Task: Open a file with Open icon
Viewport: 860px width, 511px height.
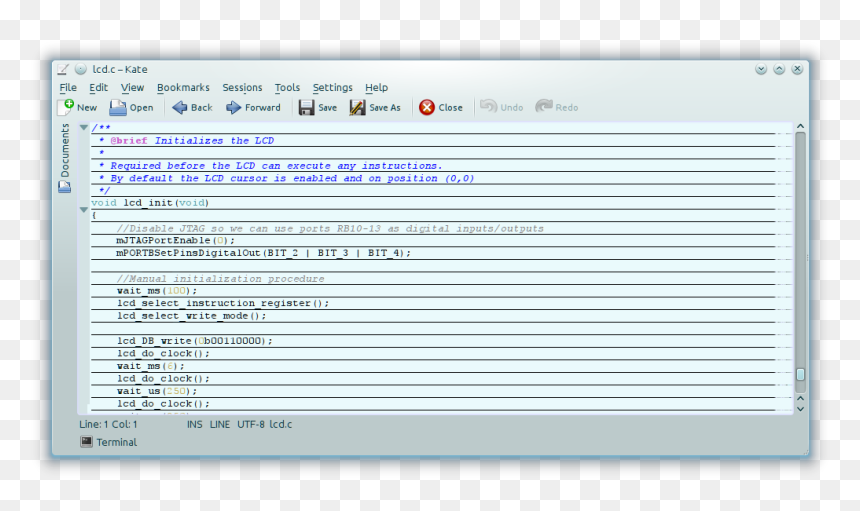Action: (x=117, y=107)
